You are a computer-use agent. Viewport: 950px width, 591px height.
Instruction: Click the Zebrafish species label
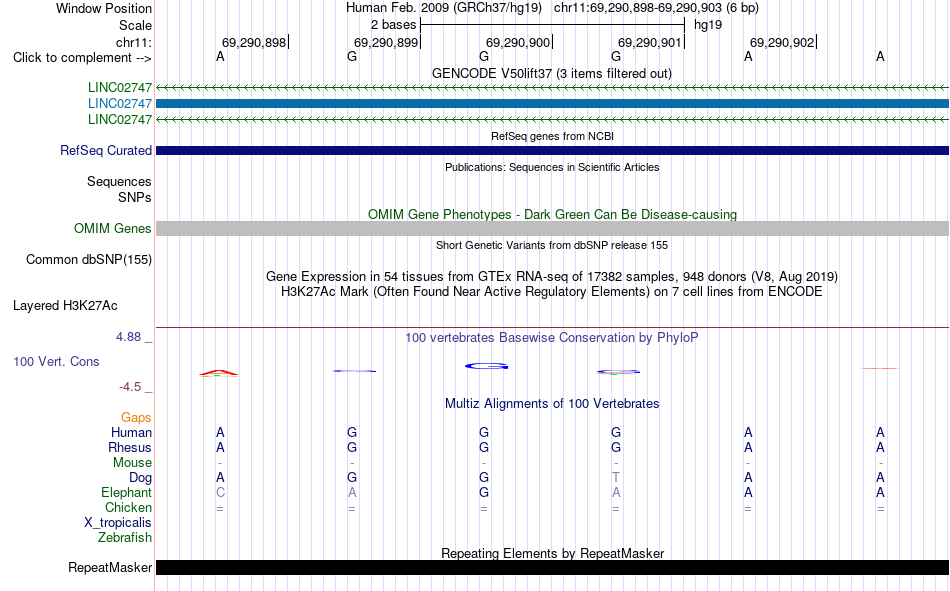(124, 538)
